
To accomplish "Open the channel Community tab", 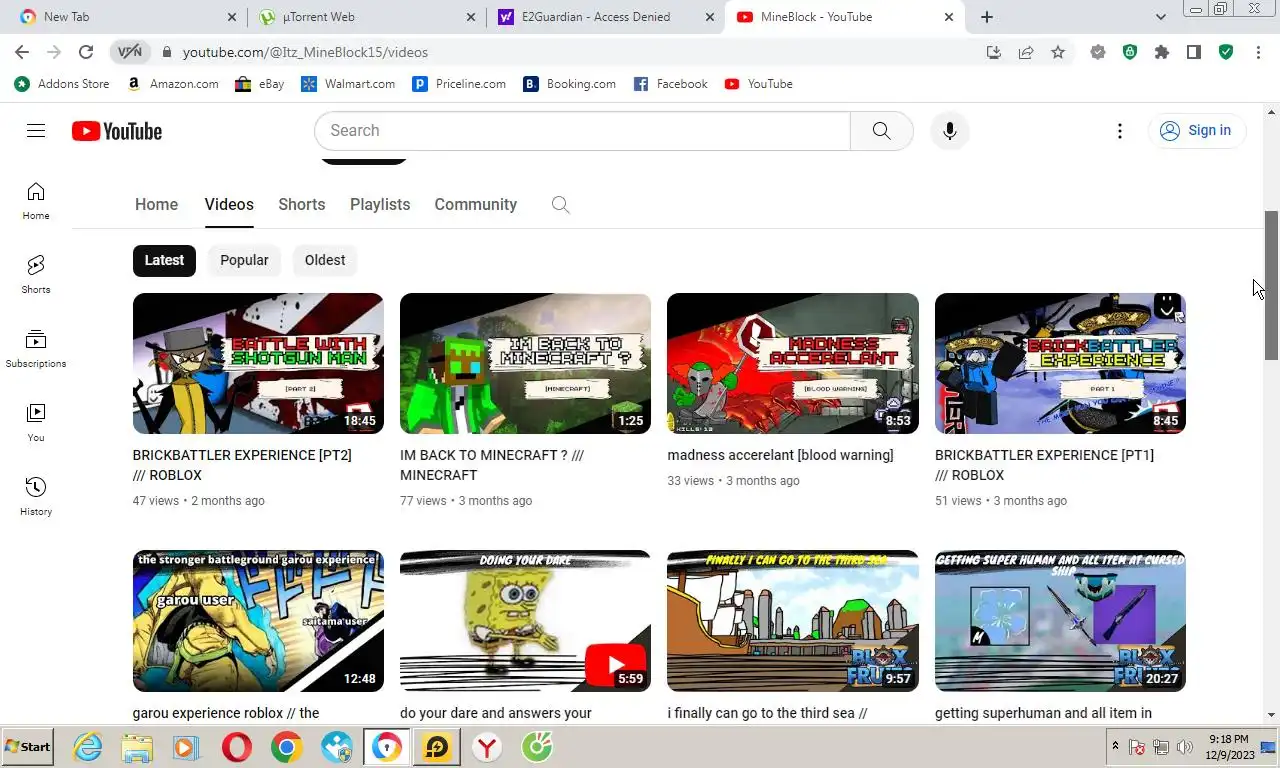I will click(475, 204).
